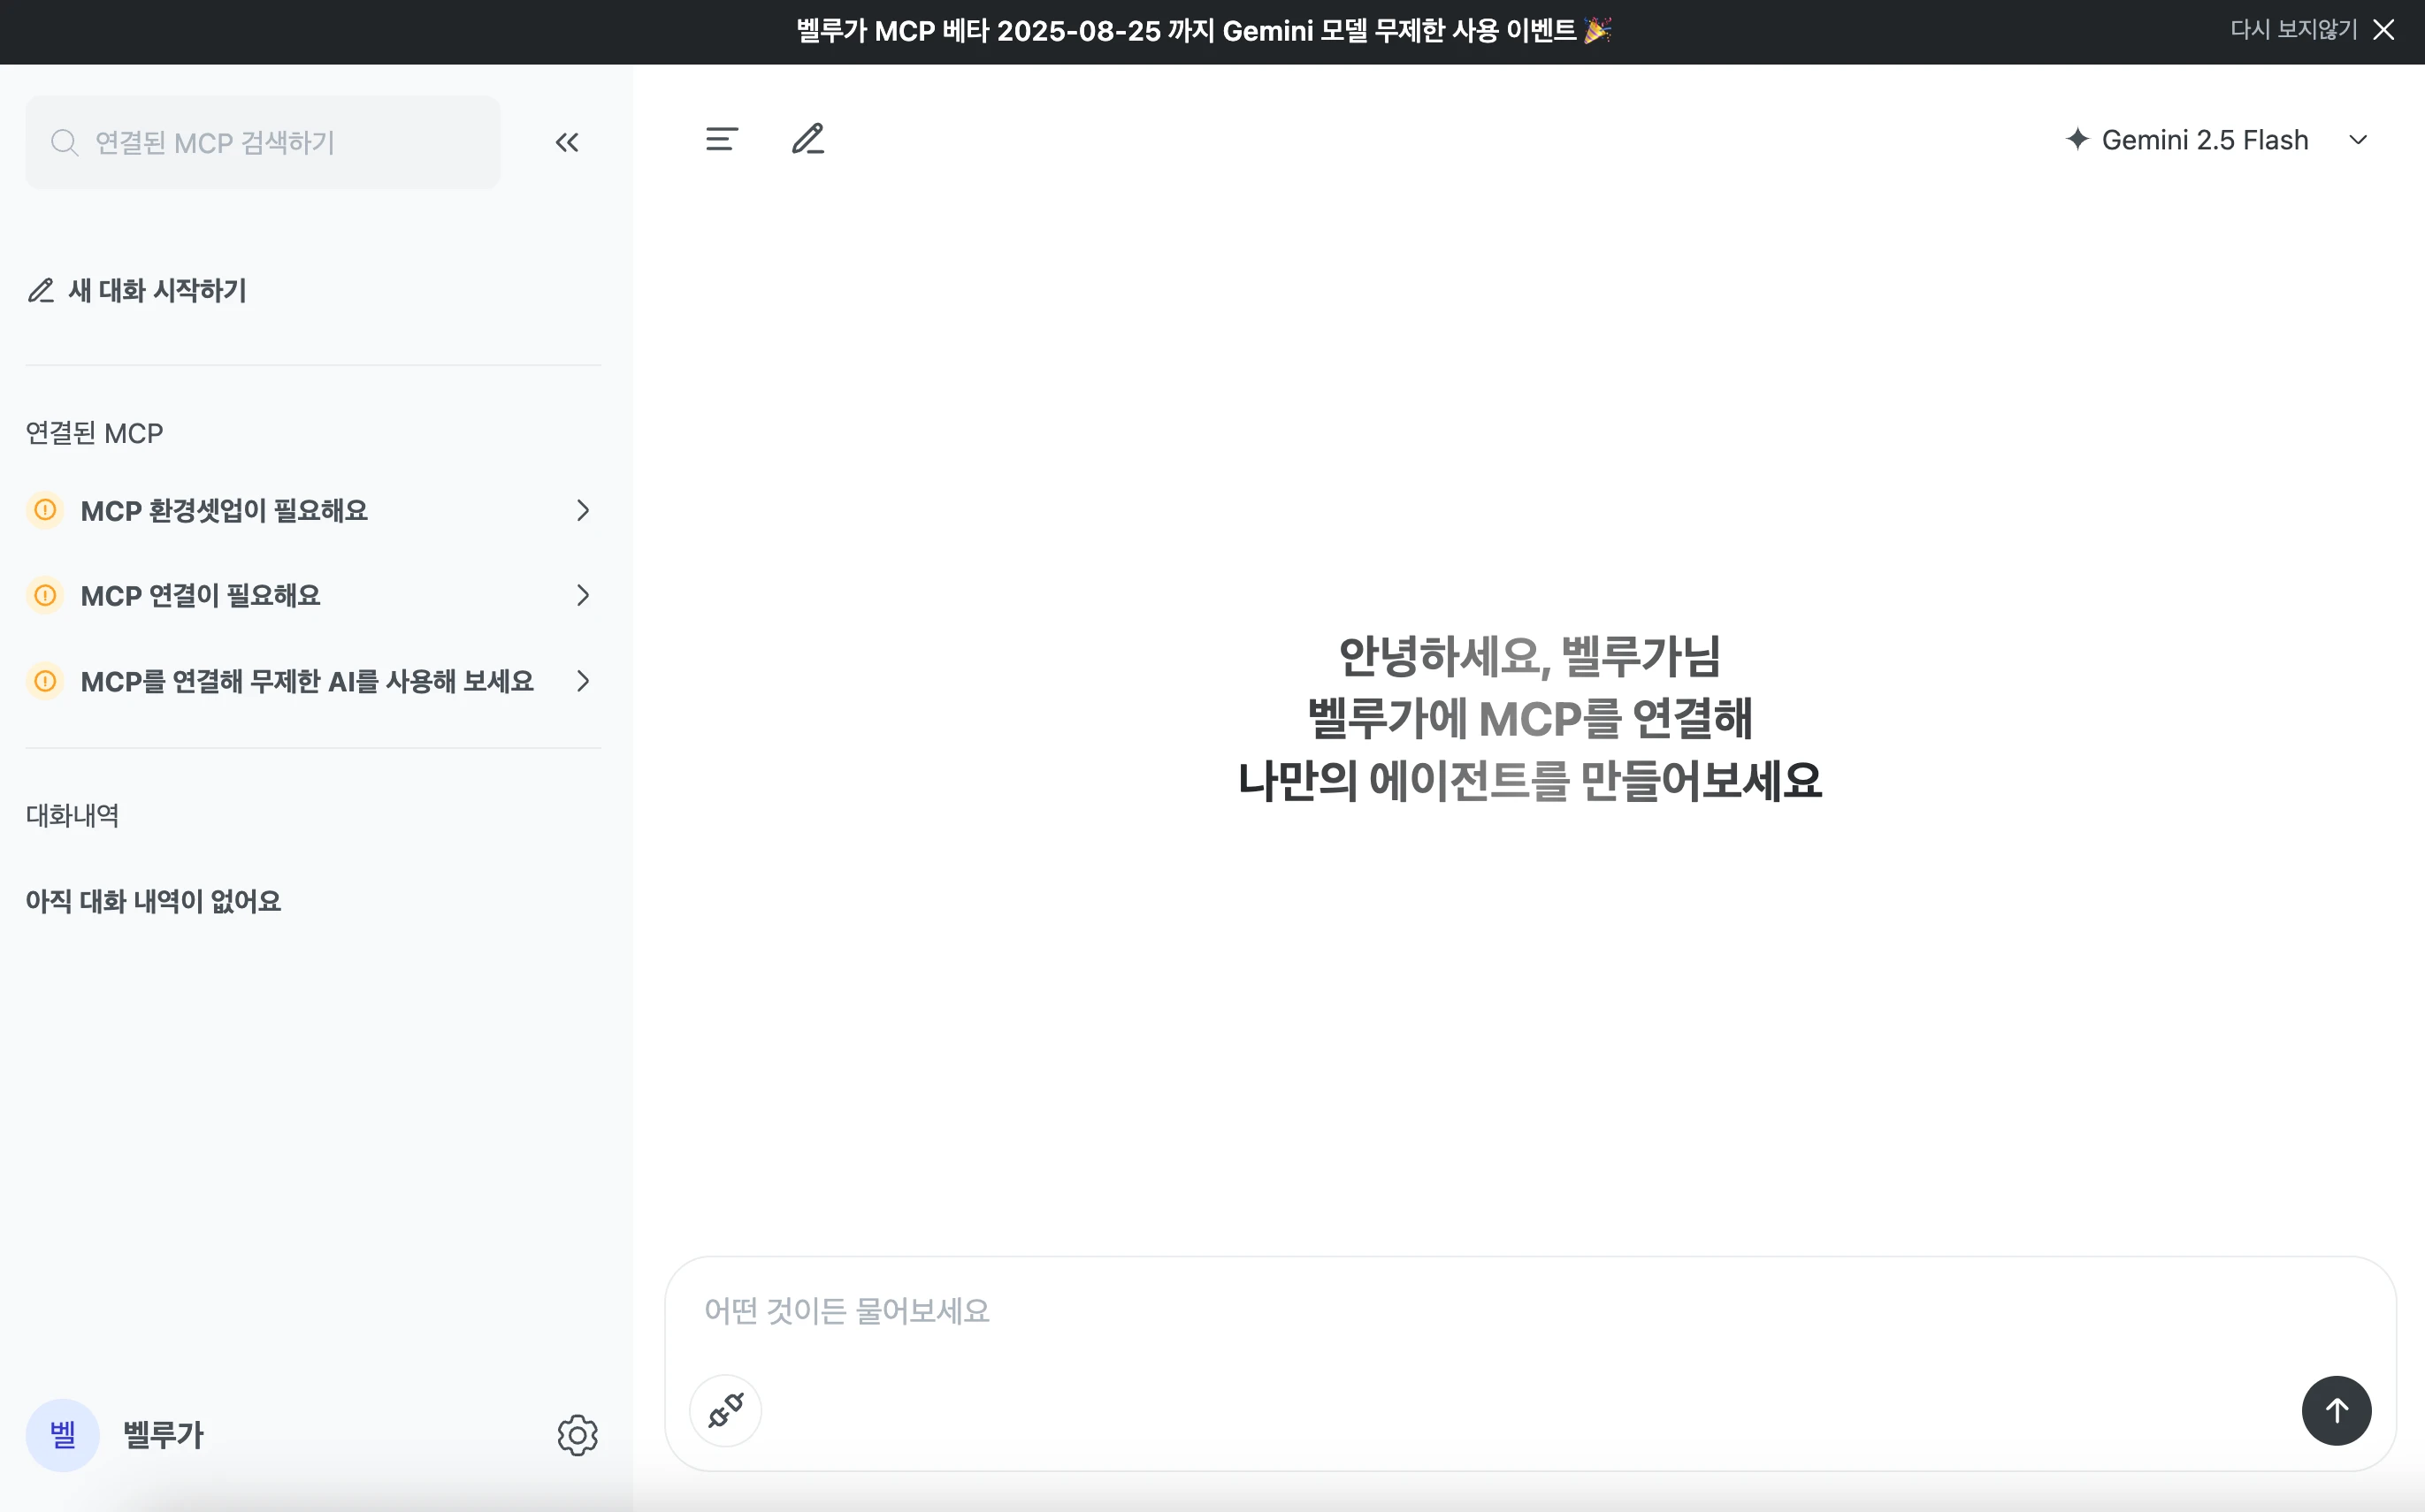Viewport: 2425px width, 1512px height.
Task: Click search magnifier icon in MCP search
Action: (x=64, y=142)
